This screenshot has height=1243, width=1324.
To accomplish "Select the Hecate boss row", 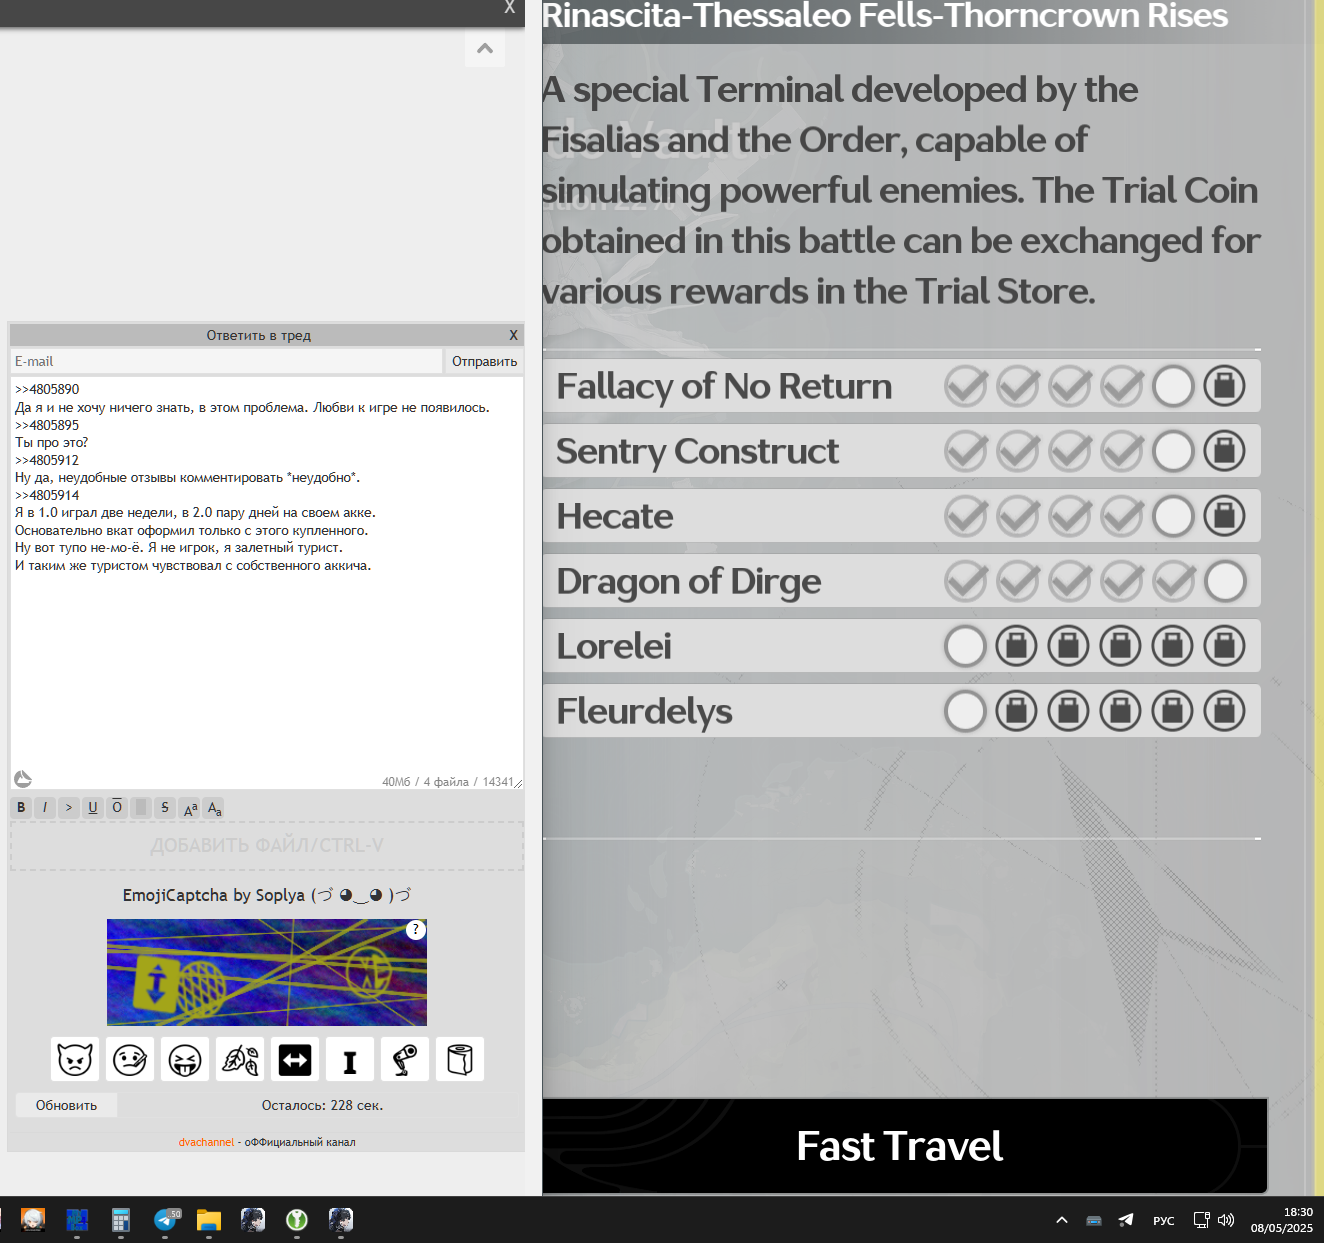I will [x=901, y=516].
